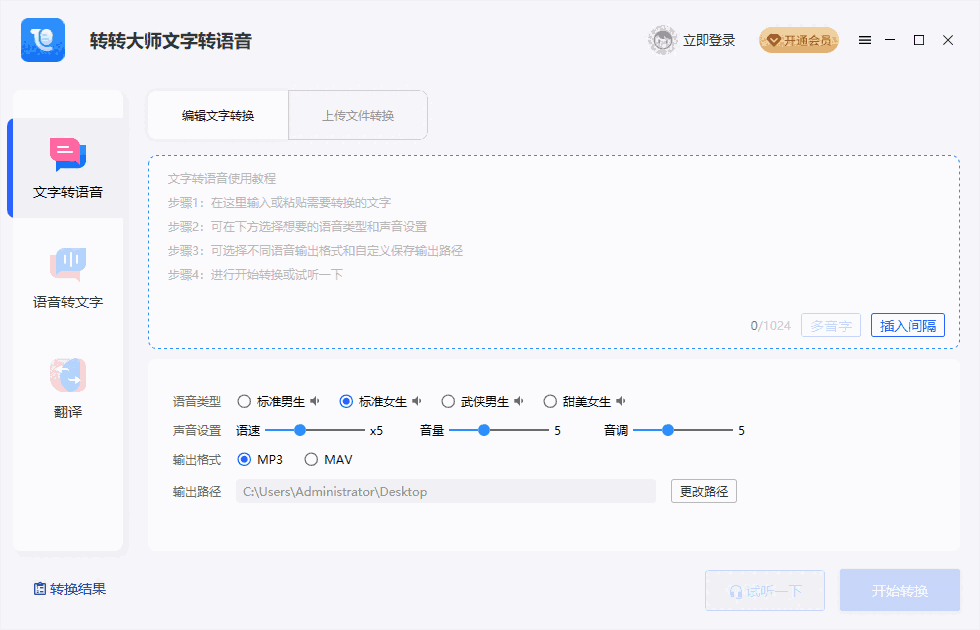Click the login avatar icon
Image resolution: width=980 pixels, height=630 pixels.
click(x=661, y=40)
